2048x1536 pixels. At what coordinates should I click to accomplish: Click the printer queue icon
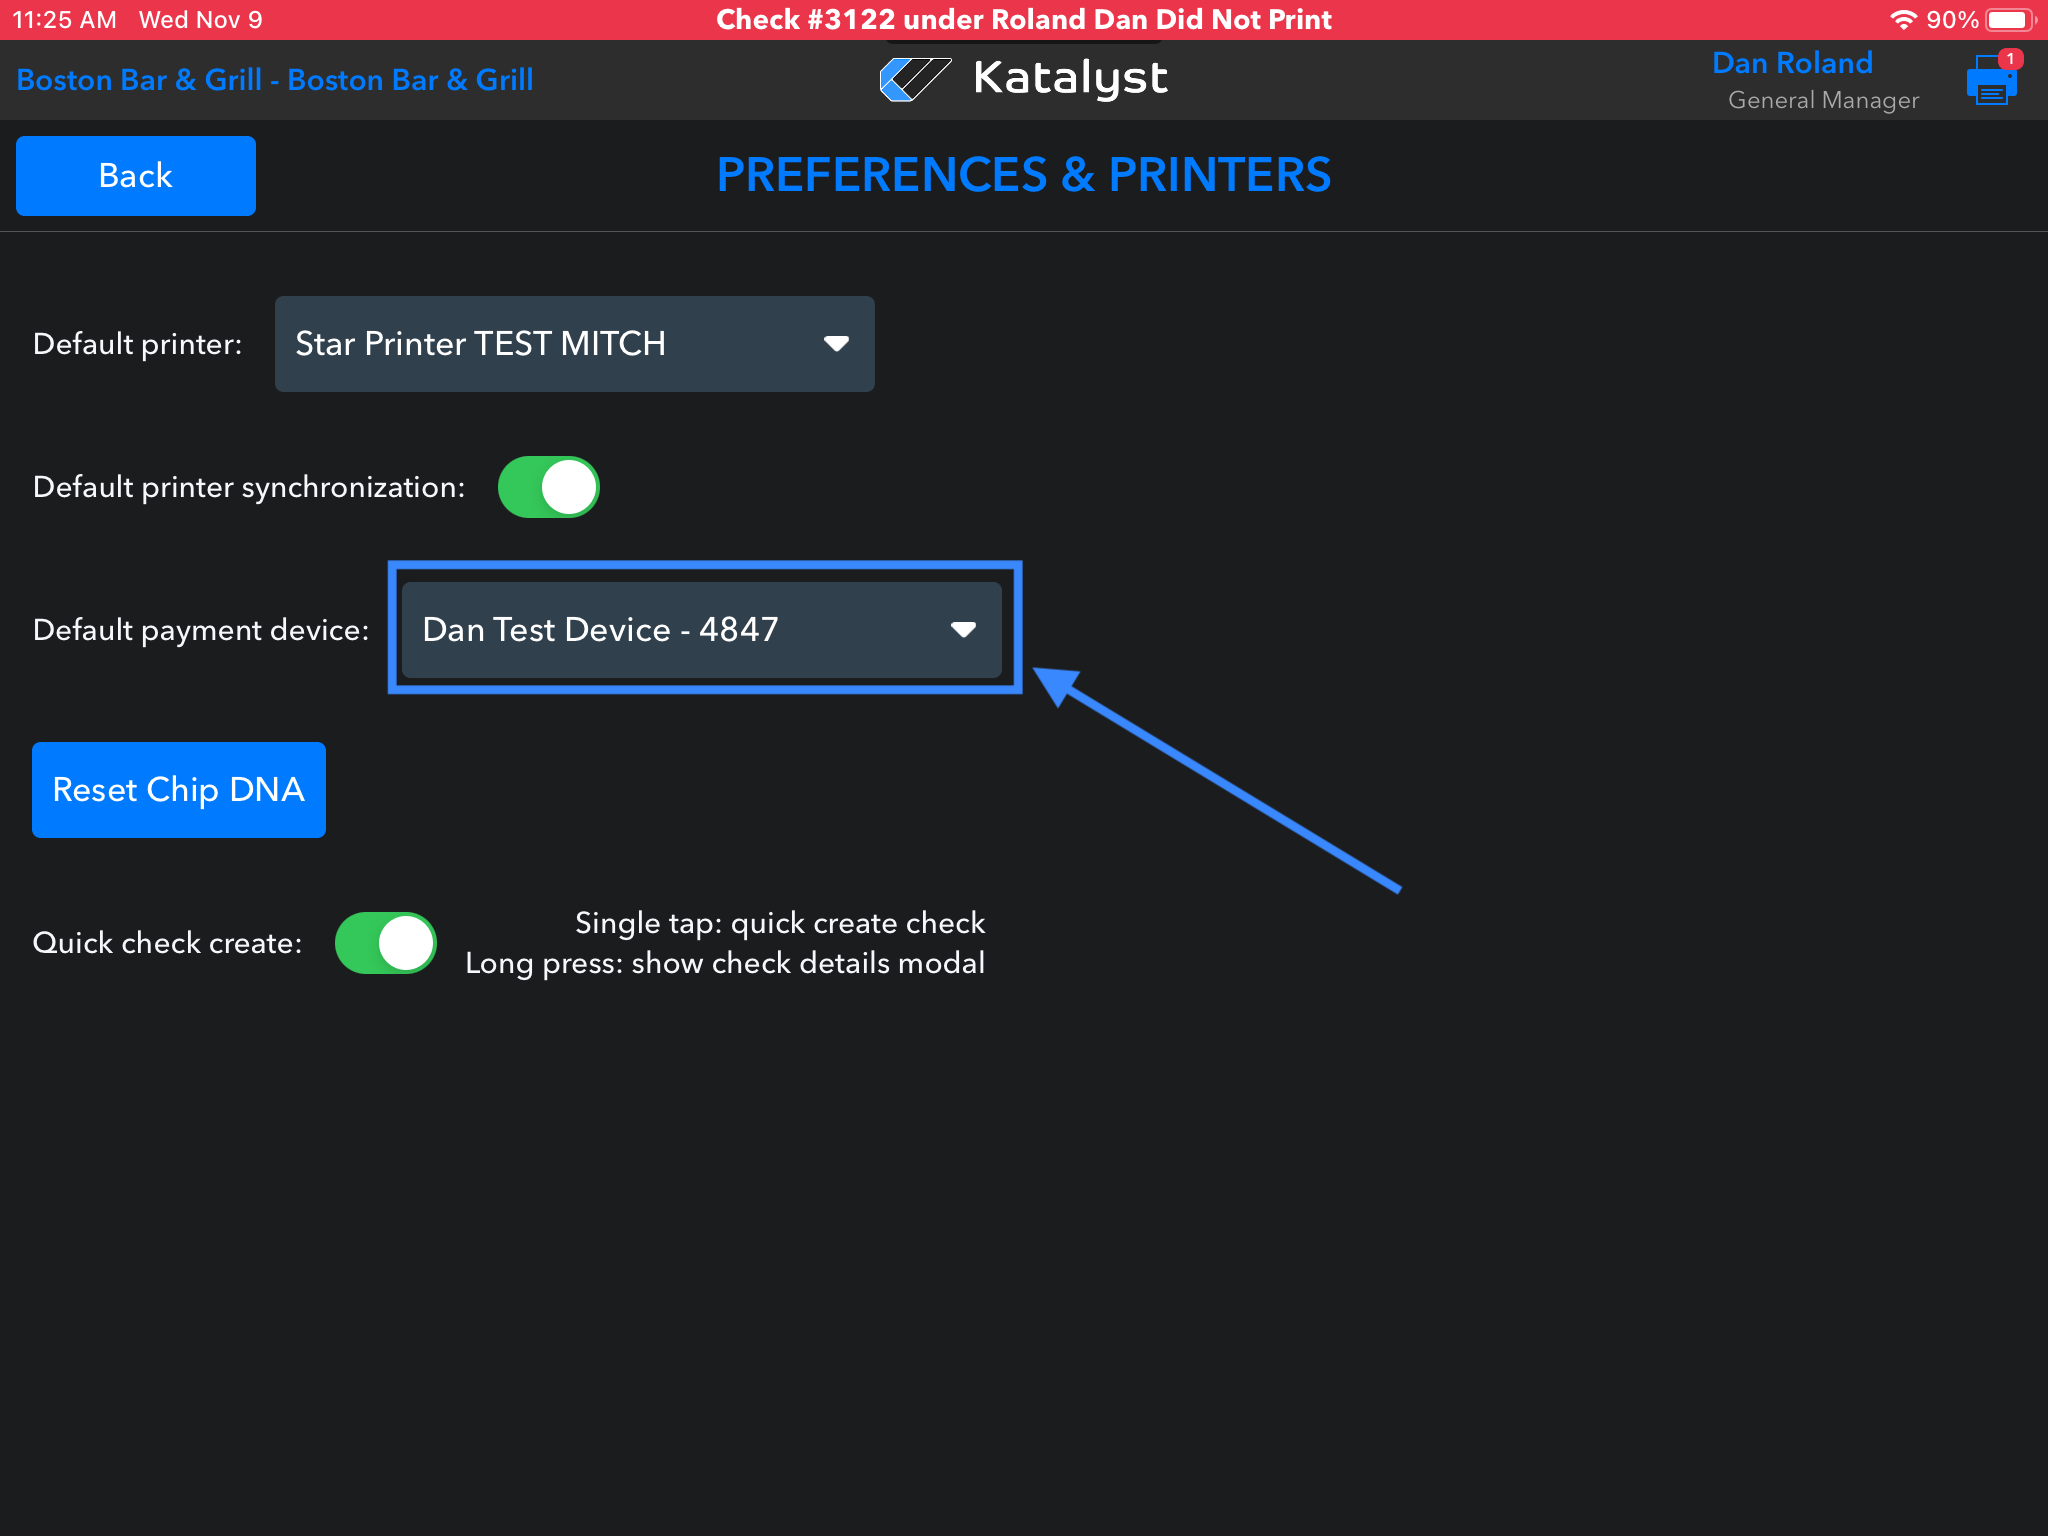coord(1990,84)
